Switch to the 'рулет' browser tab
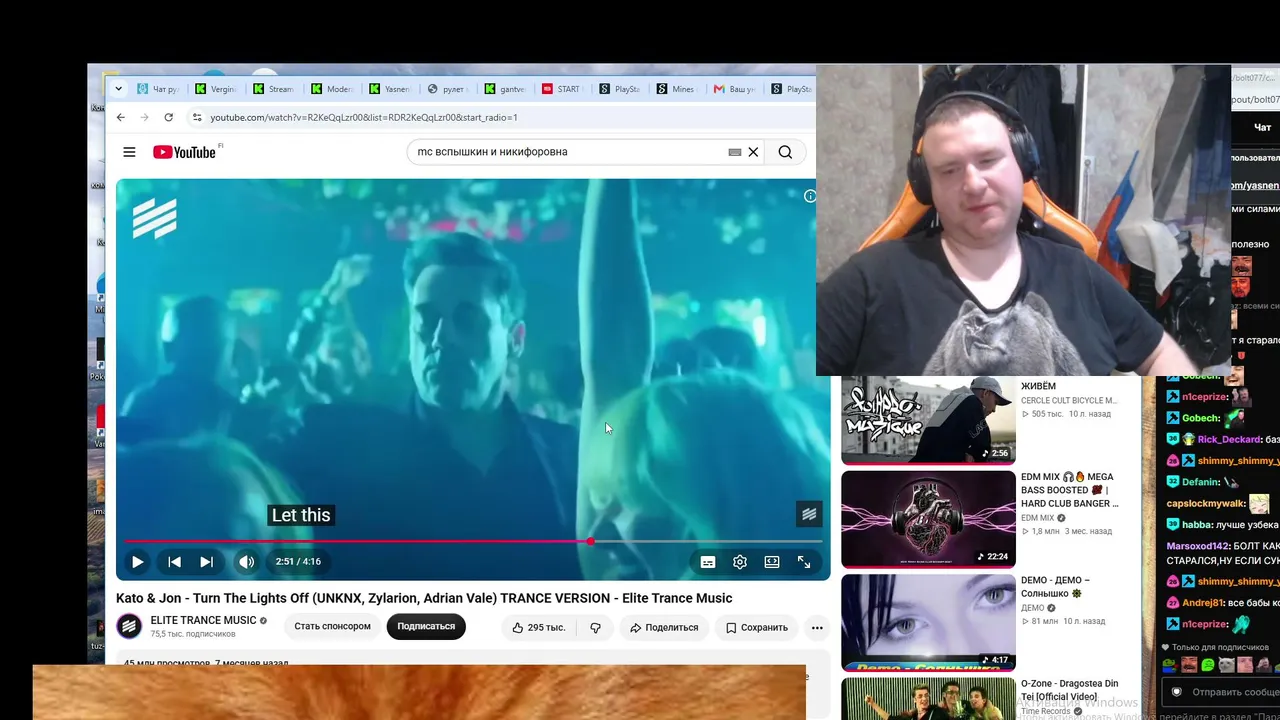This screenshot has width=1280, height=720. tap(448, 89)
